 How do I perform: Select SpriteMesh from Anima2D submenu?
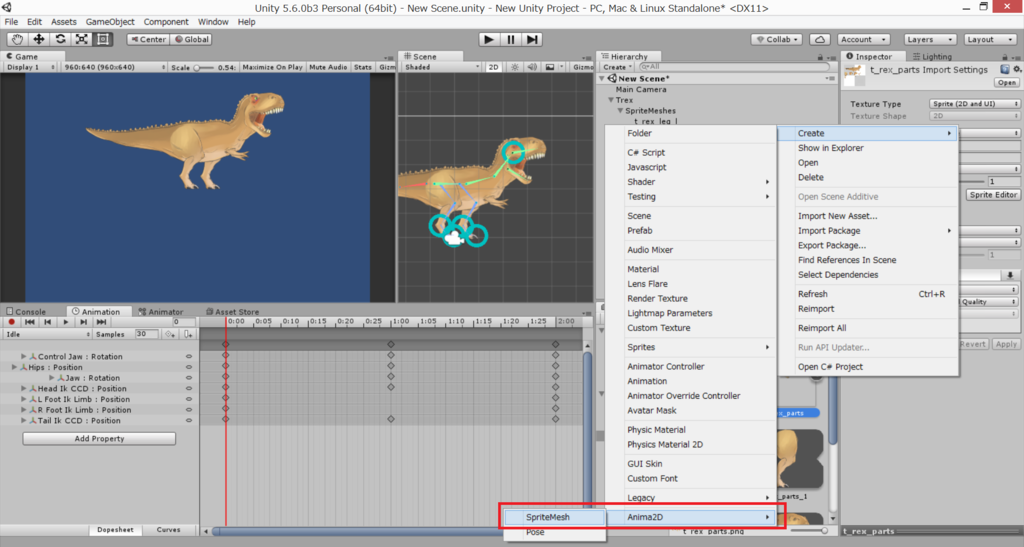coord(554,517)
